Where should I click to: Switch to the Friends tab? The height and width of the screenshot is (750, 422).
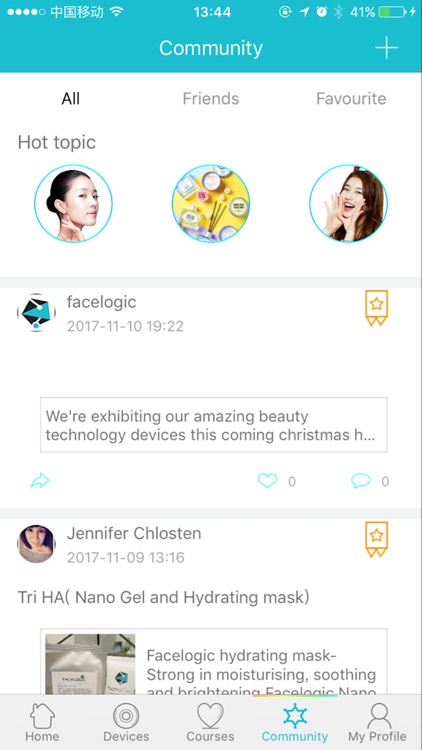pos(211,99)
